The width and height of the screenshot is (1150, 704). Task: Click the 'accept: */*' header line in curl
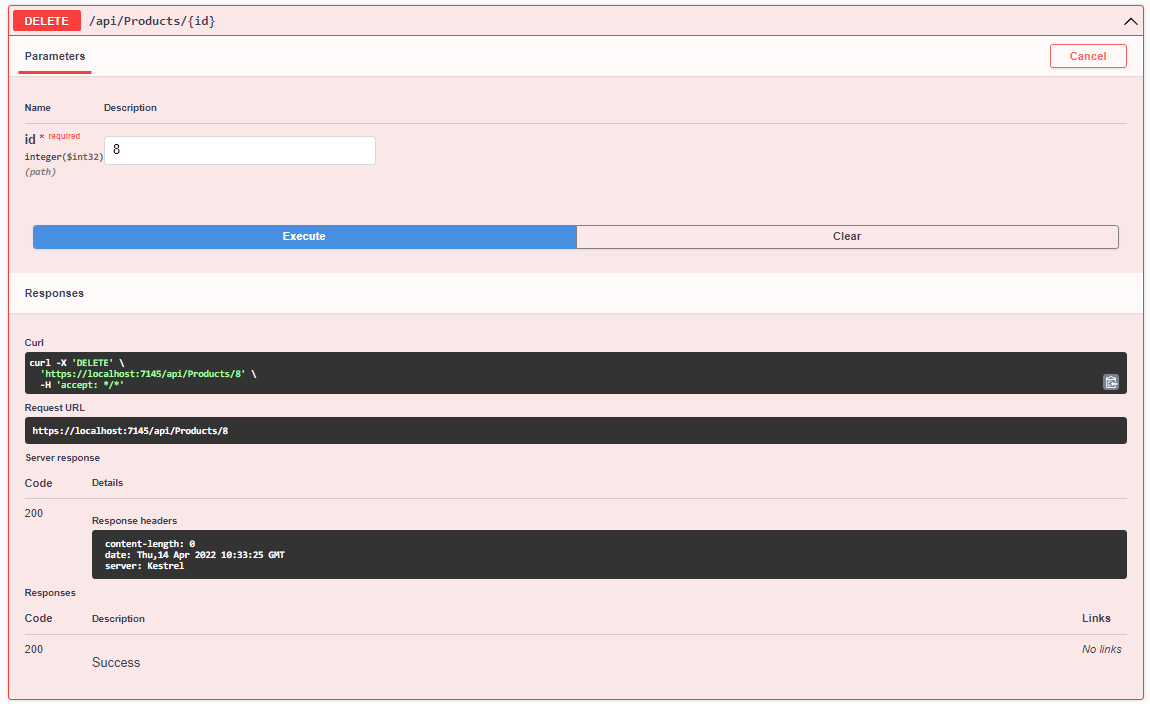coord(82,385)
